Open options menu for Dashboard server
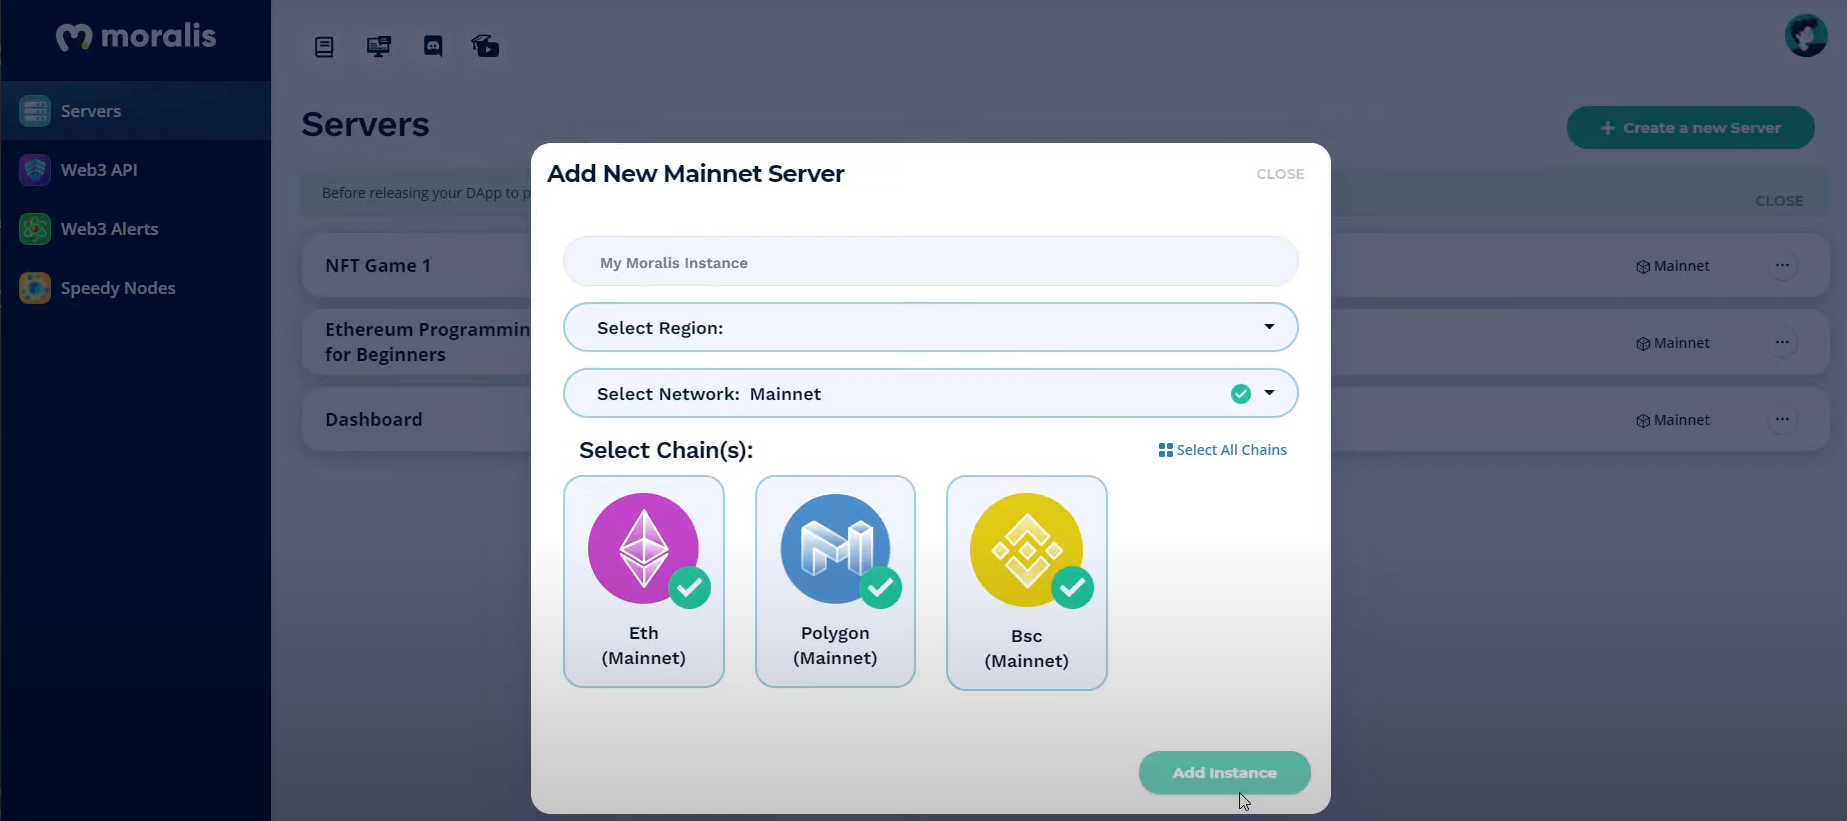The image size is (1847, 821). 1782,419
